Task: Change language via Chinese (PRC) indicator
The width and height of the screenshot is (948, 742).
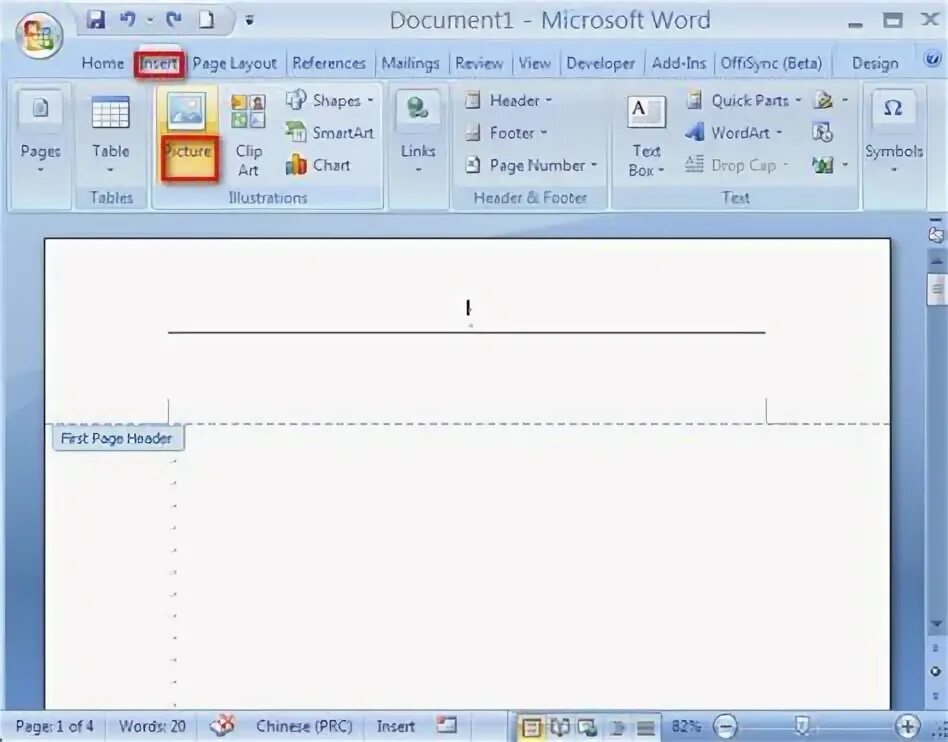Action: [x=304, y=726]
